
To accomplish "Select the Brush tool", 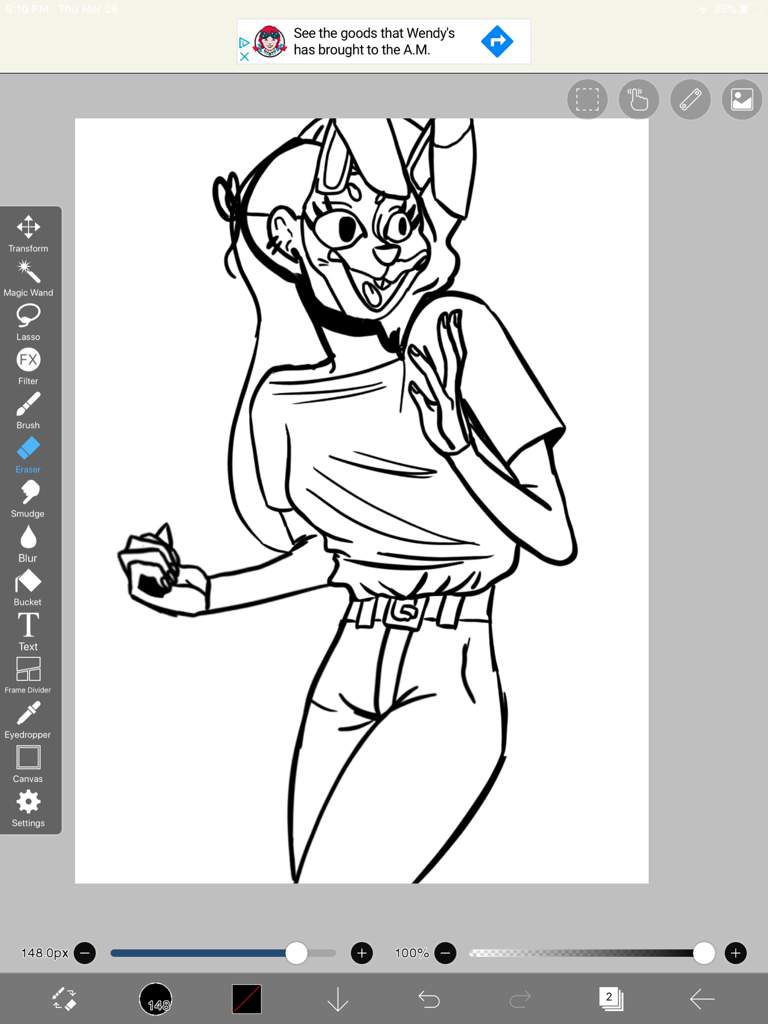I will click(28, 409).
